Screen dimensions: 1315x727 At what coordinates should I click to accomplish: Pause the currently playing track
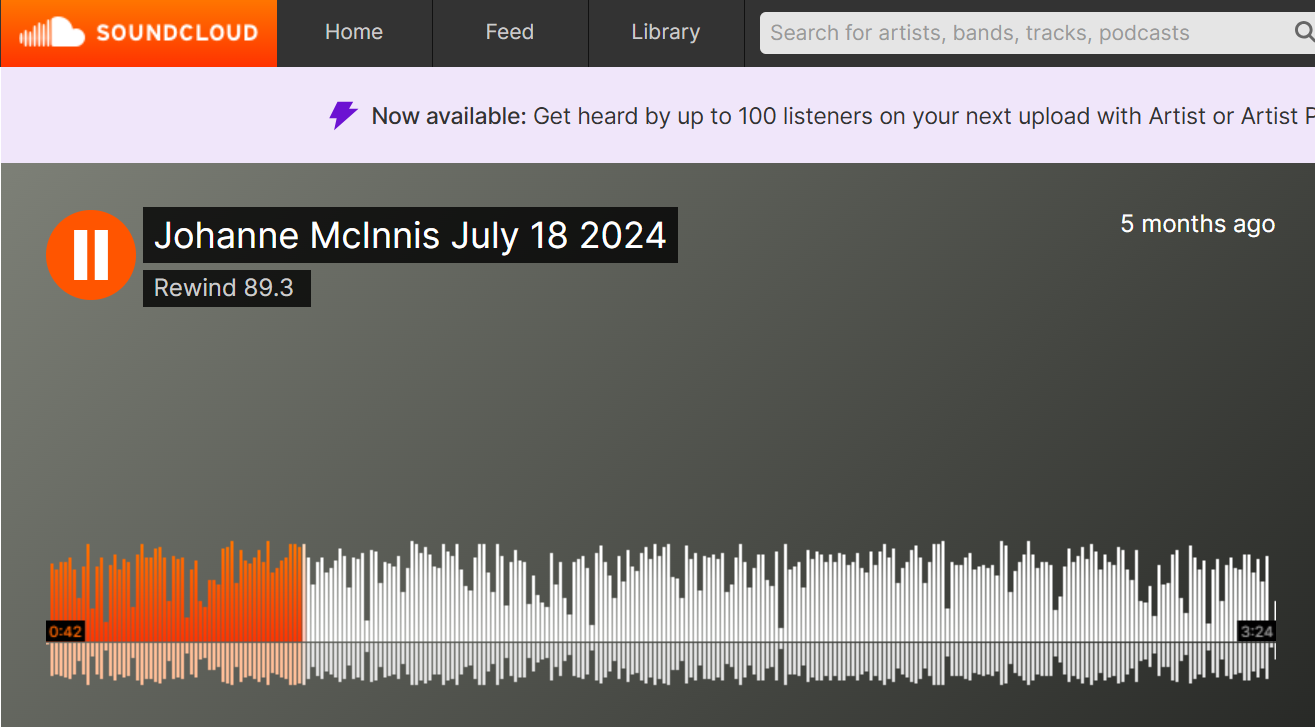click(90, 255)
